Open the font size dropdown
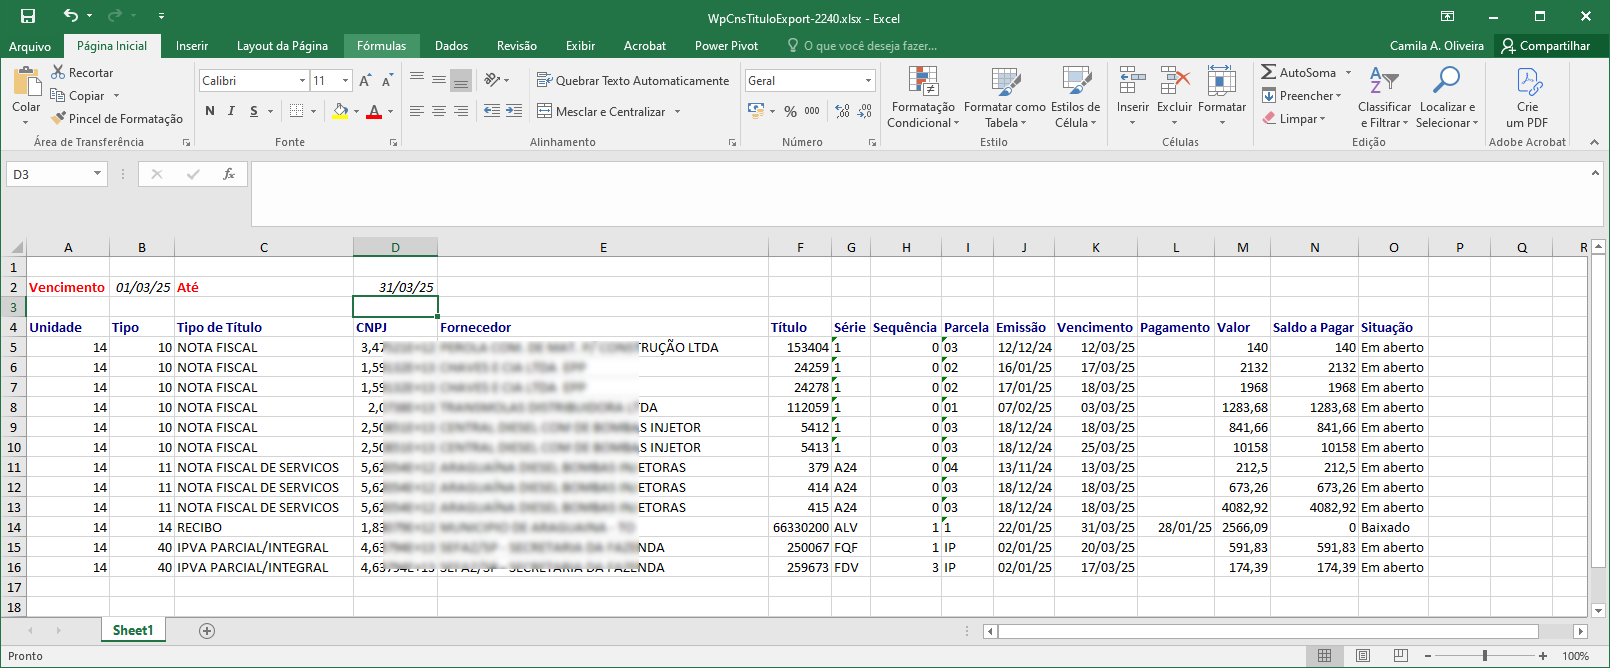The height and width of the screenshot is (668, 1610). coord(346,81)
